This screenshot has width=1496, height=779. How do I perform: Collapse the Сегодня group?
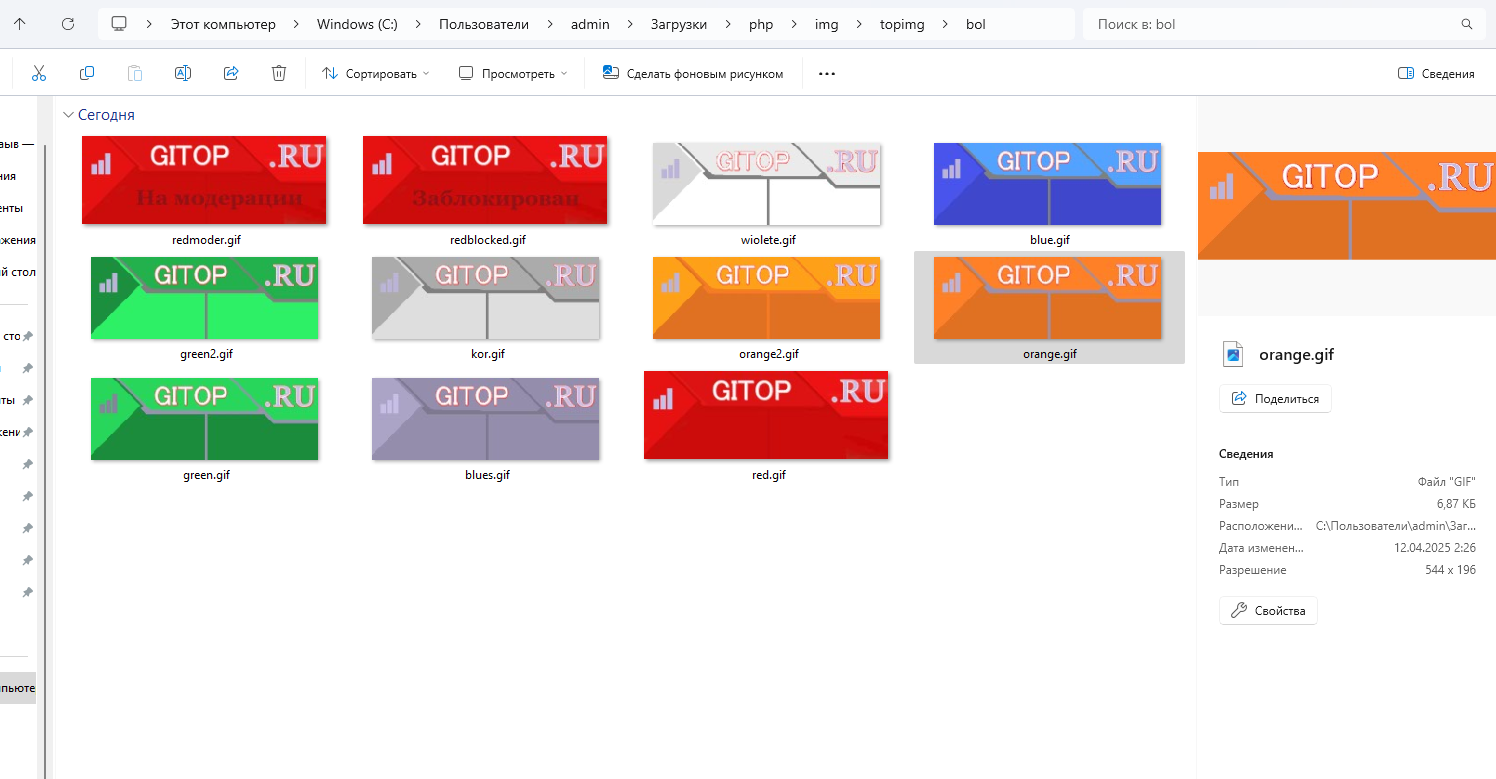coord(68,115)
